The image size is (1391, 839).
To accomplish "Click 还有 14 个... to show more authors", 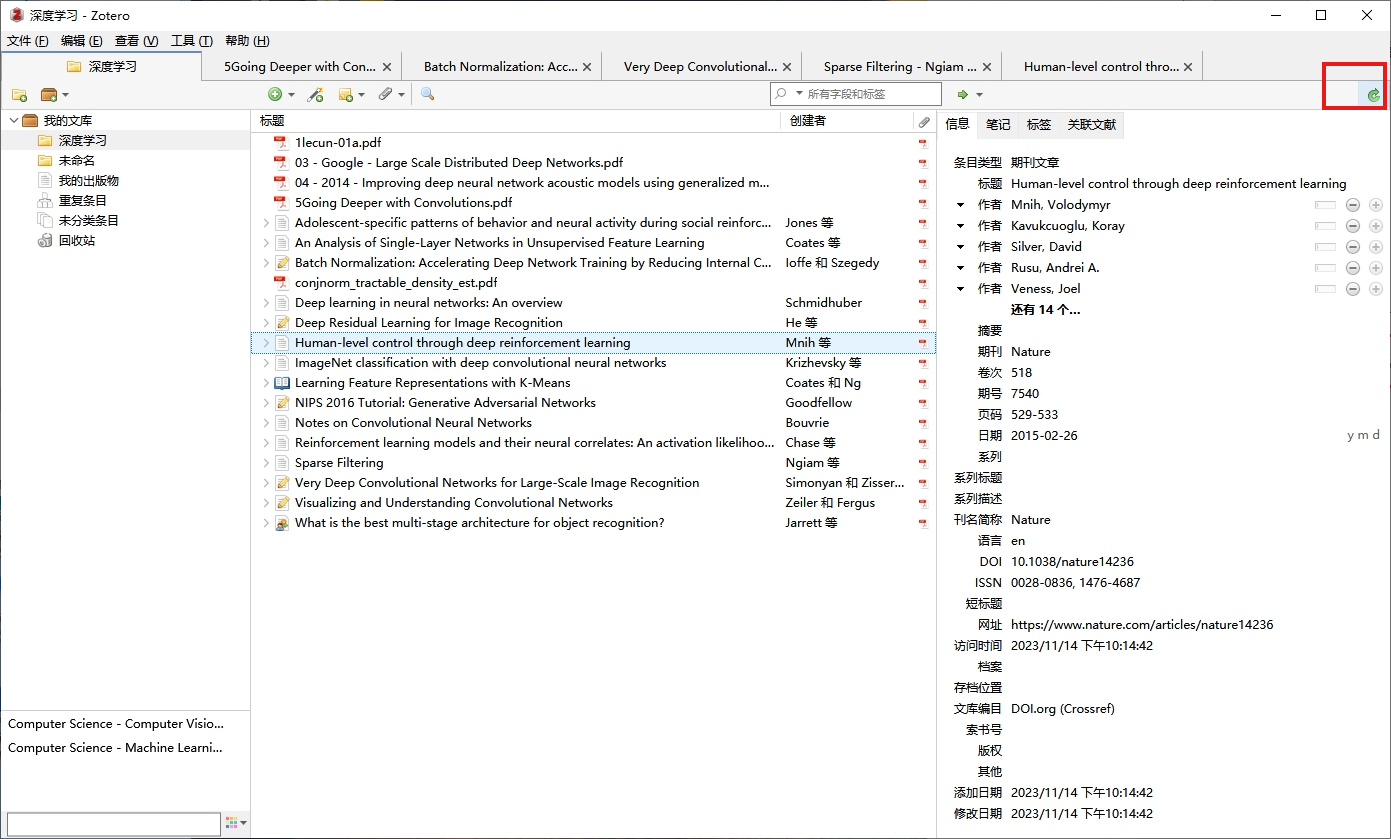I will [1045, 310].
